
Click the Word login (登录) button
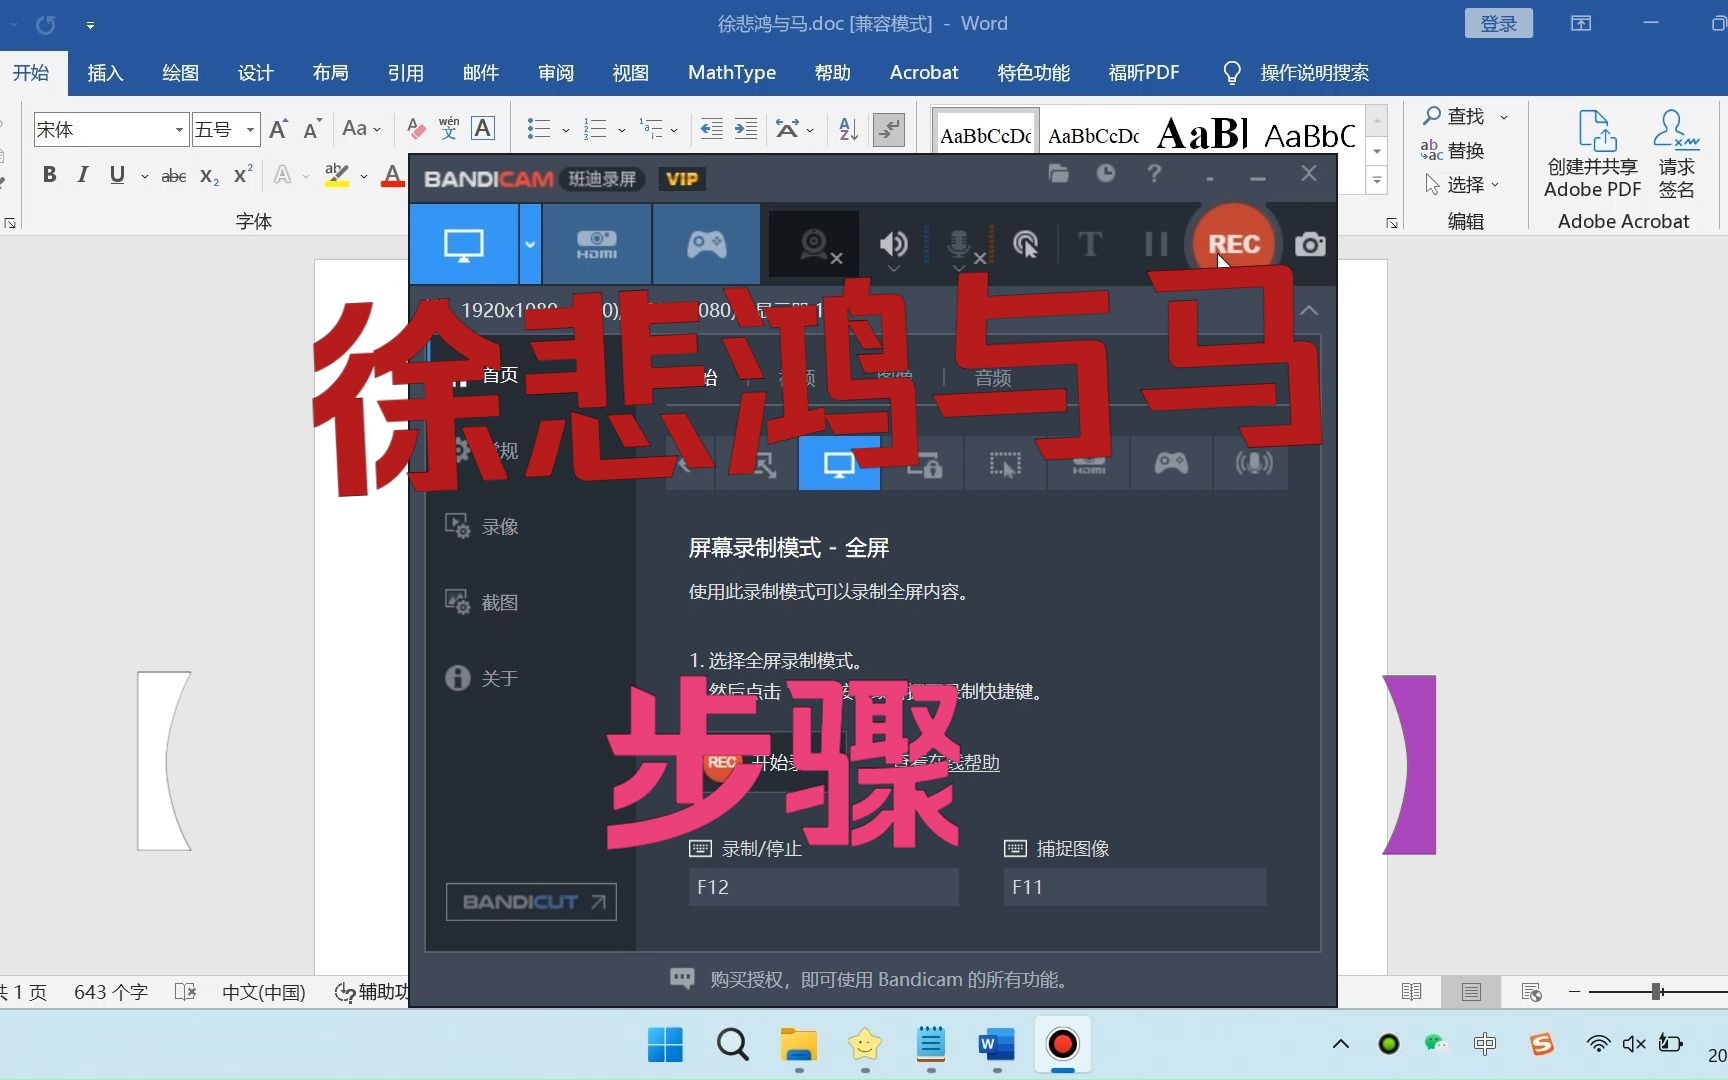(x=1499, y=24)
